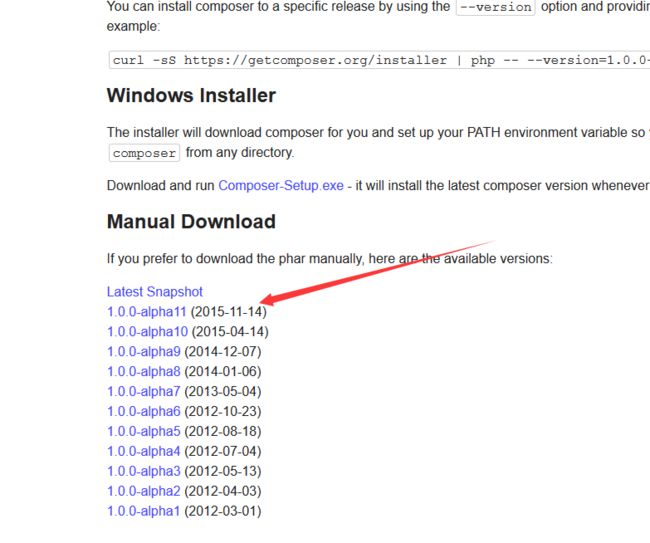Click the curl installer command code block
This screenshot has width=650, height=543.
pos(379,60)
